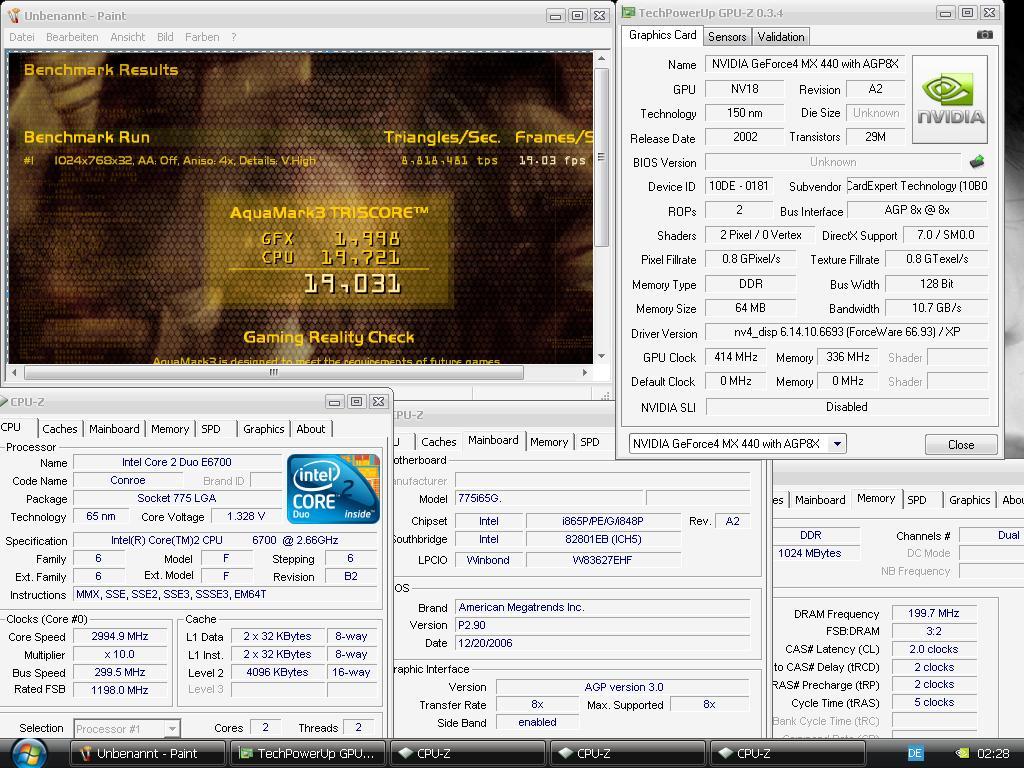The height and width of the screenshot is (768, 1024).
Task: Click the mainboard model 775i65G. field
Action: pyautogui.click(x=549, y=498)
